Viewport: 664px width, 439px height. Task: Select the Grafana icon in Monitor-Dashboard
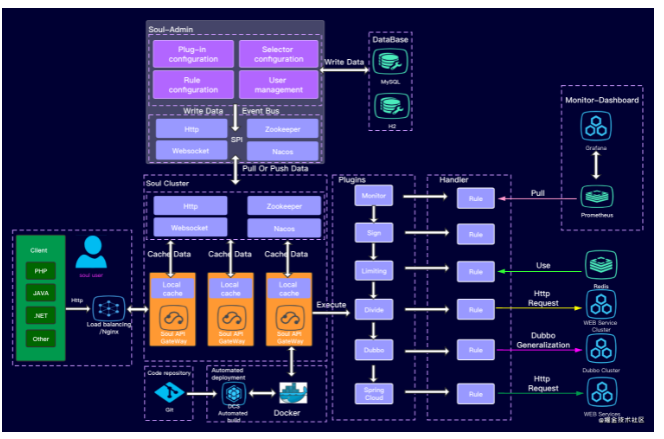(596, 126)
